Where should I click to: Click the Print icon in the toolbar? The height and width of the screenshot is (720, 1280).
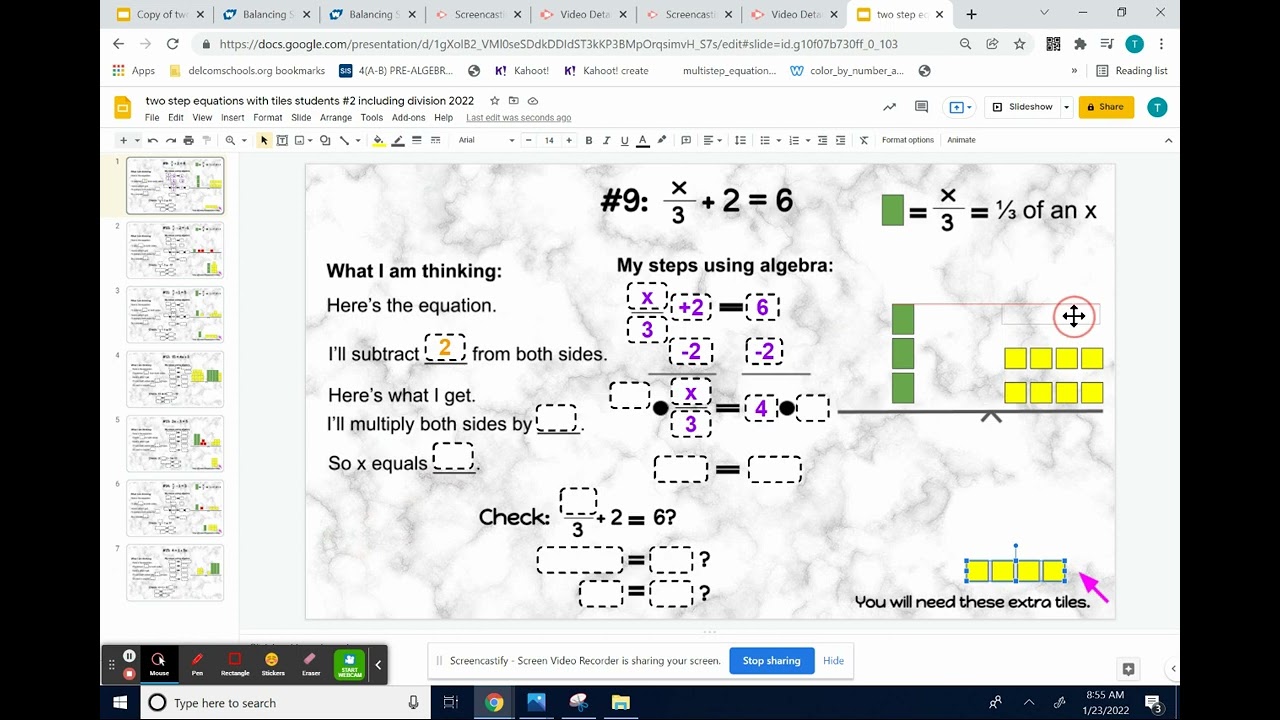click(188, 140)
